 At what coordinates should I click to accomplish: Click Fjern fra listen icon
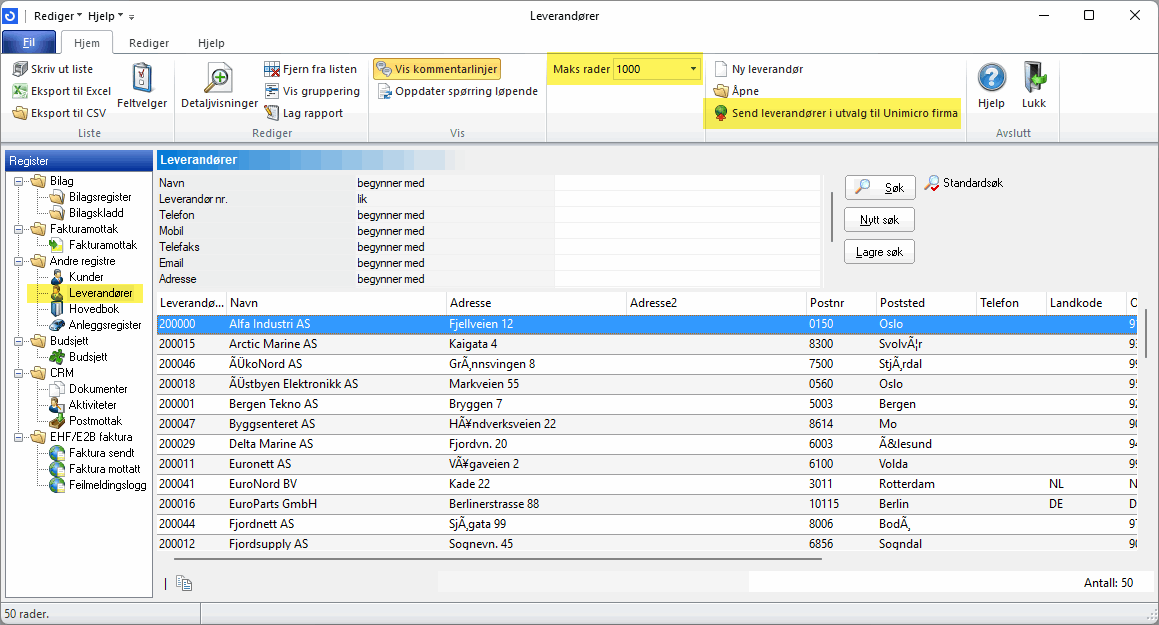272,69
